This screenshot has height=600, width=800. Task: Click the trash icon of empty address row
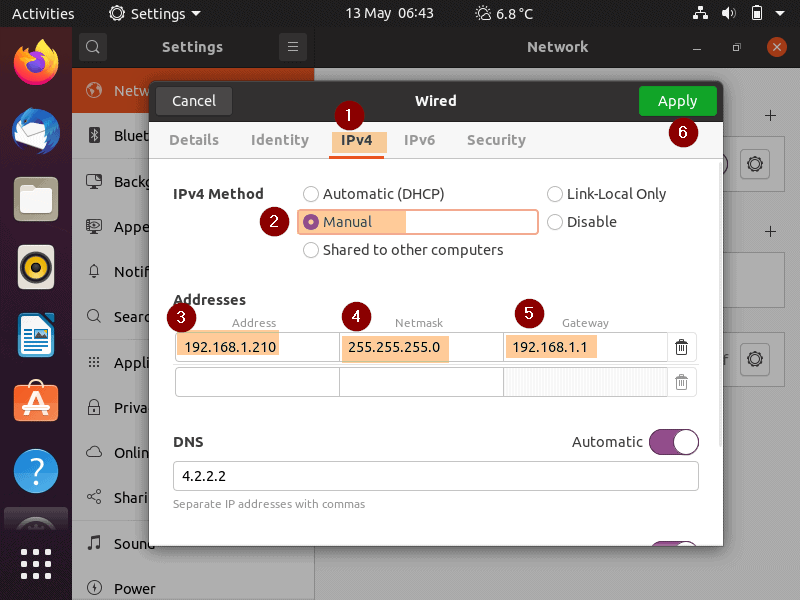pyautogui.click(x=682, y=382)
